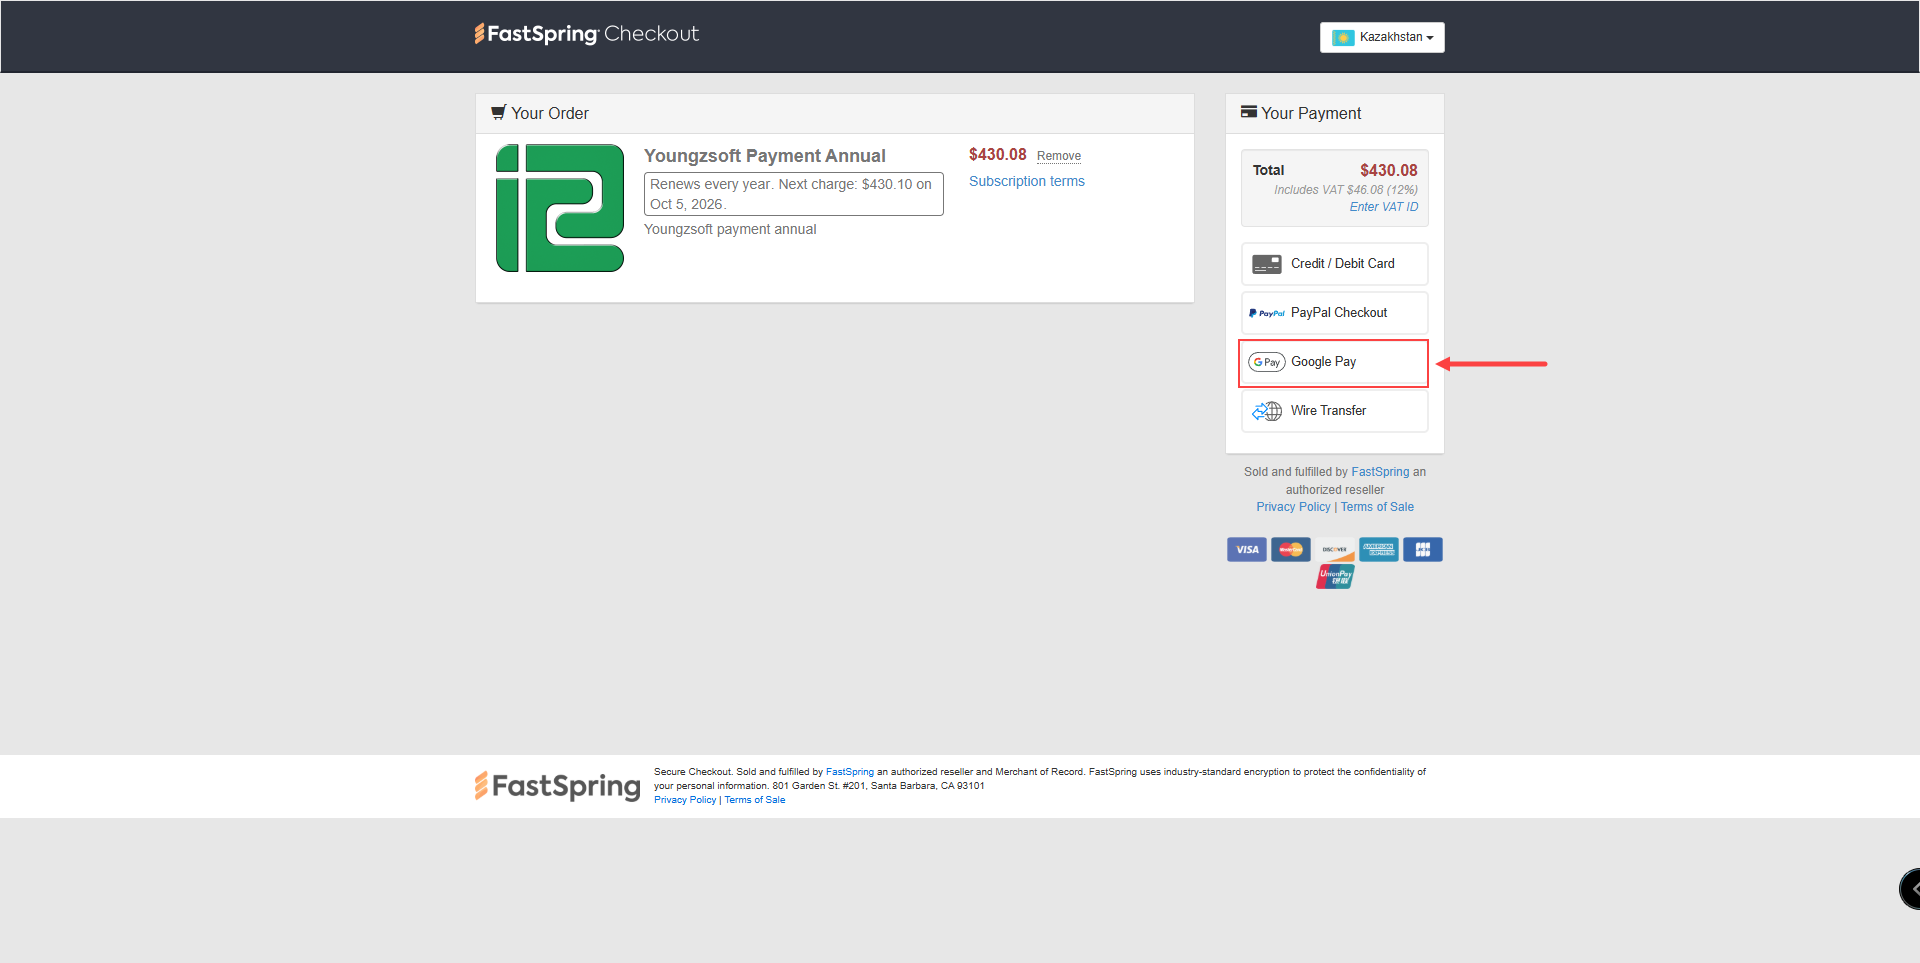Remove the Youngzsoft Payment Annual item
This screenshot has width=1920, height=963.
coord(1058,156)
